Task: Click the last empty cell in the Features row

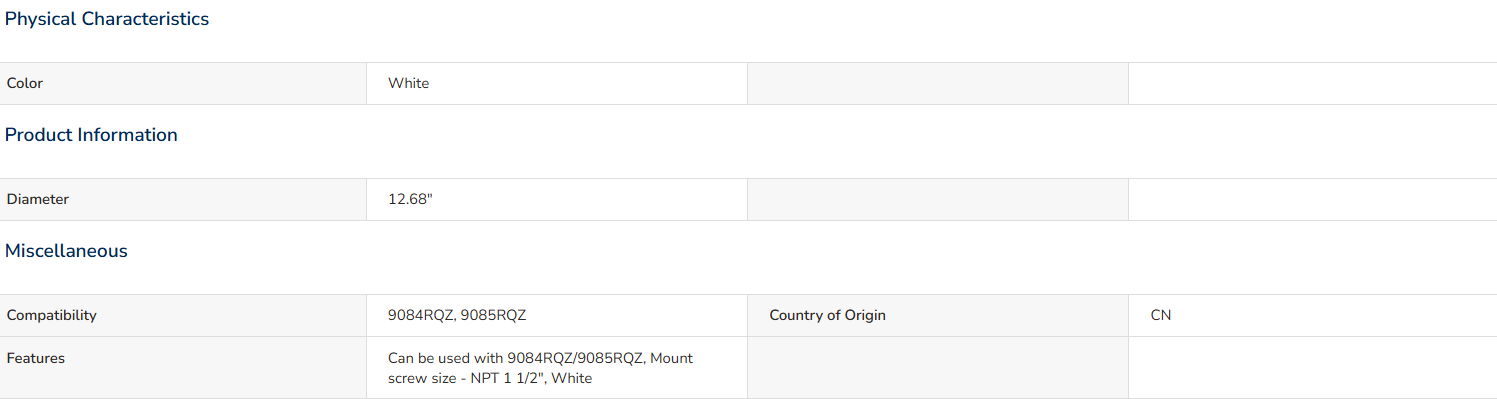Action: point(1313,368)
